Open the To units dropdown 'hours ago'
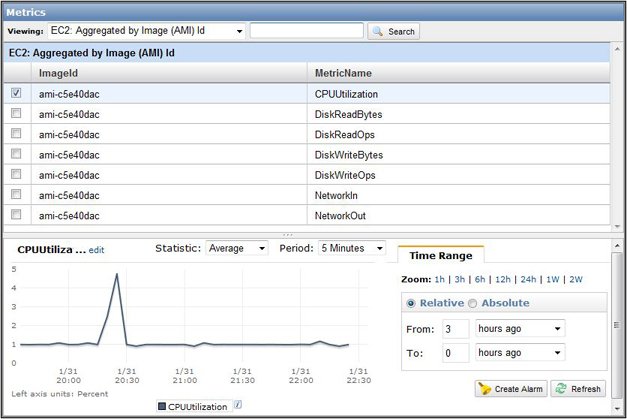Image resolution: width=627 pixels, height=419 pixels. tap(520, 353)
